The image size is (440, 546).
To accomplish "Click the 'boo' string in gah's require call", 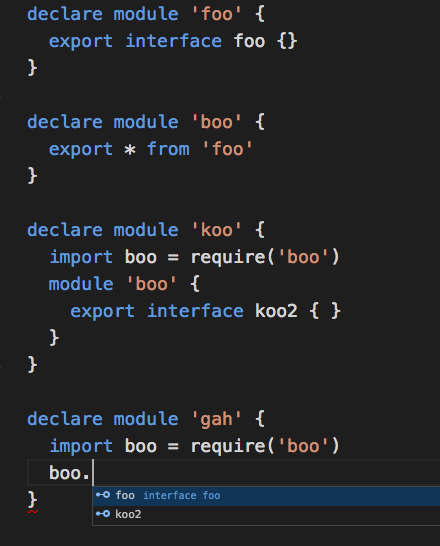I will tap(303, 446).
